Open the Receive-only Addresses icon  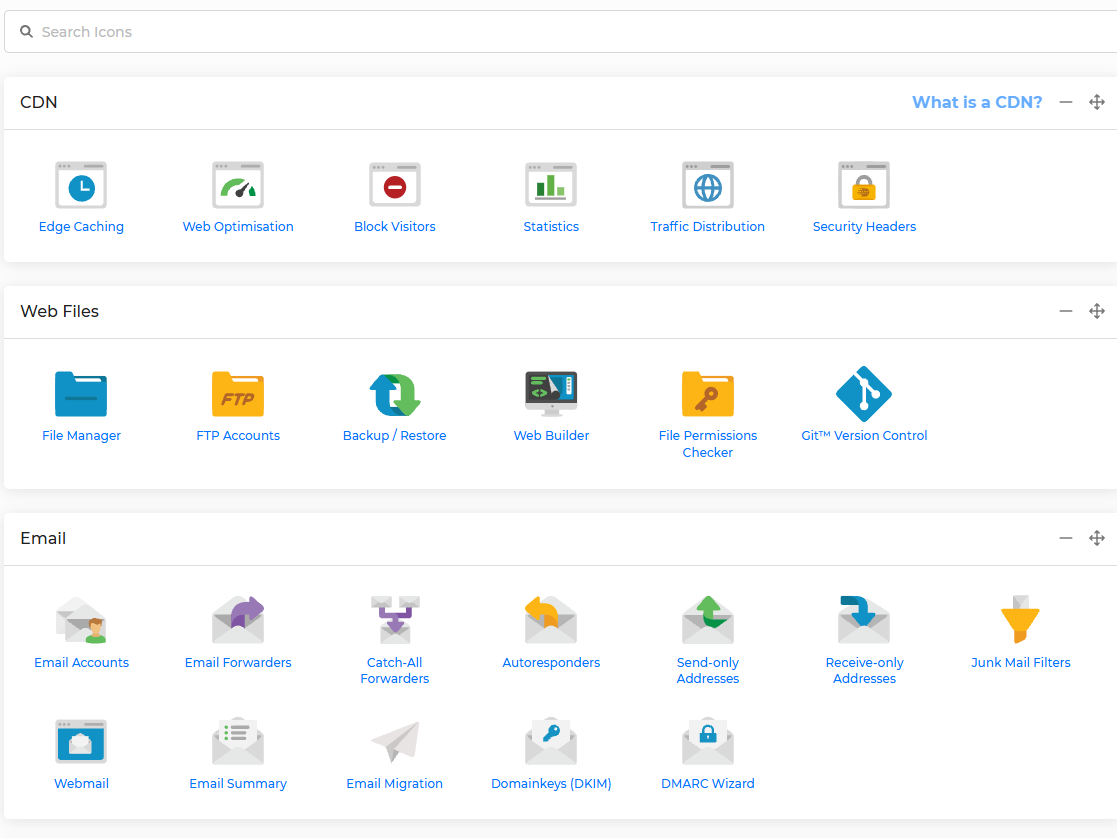point(864,620)
